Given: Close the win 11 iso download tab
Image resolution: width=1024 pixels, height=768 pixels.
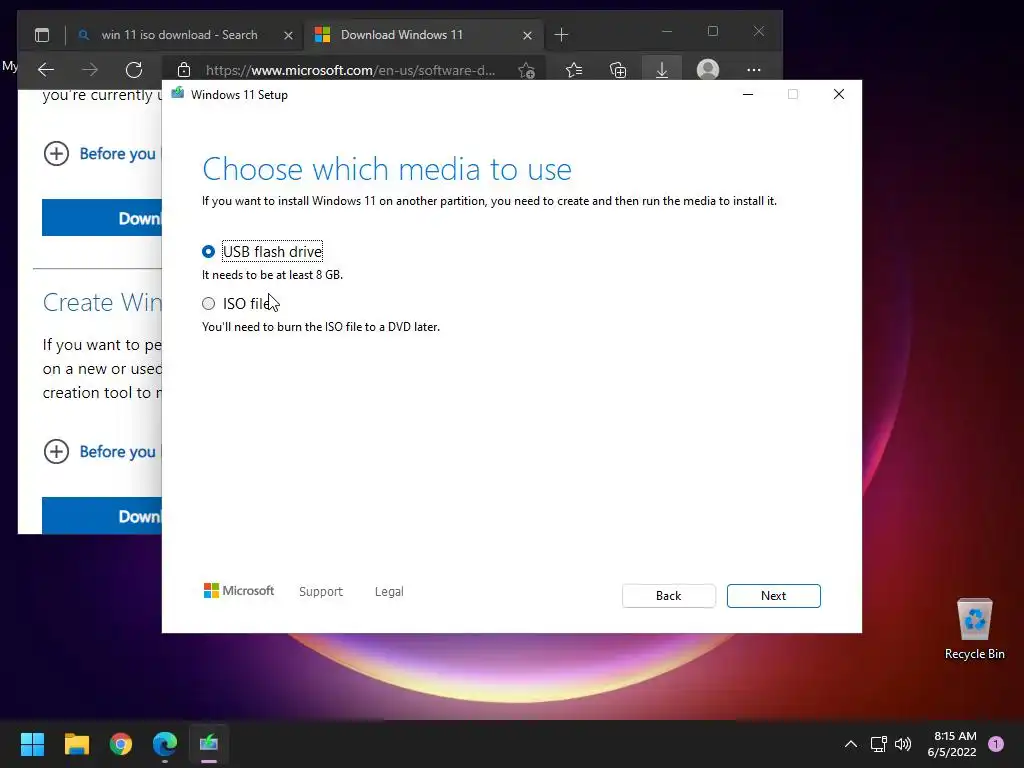Looking at the screenshot, I should pos(288,35).
